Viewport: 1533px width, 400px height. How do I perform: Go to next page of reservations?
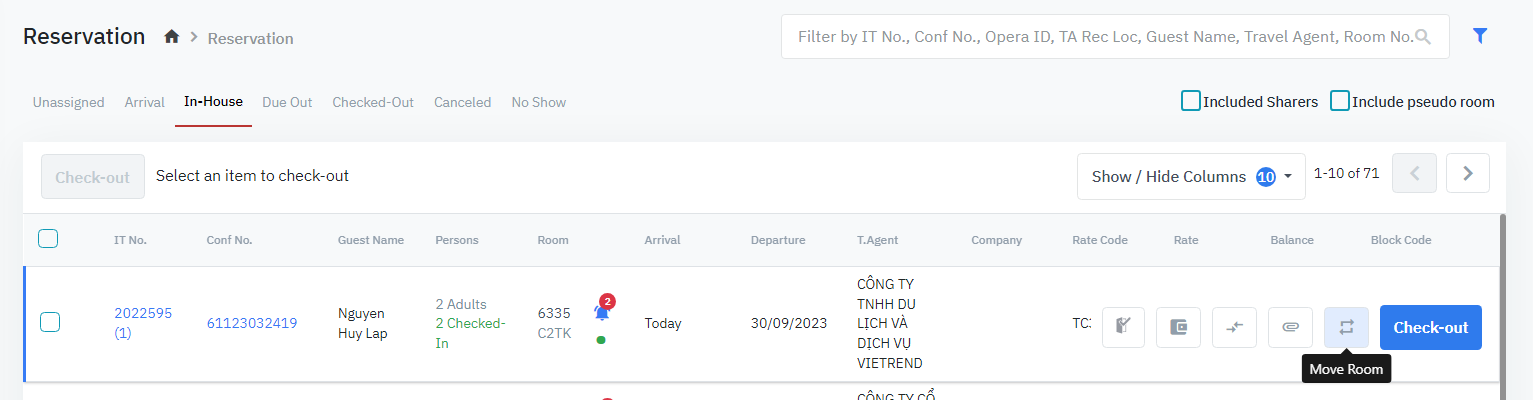coord(1467,173)
